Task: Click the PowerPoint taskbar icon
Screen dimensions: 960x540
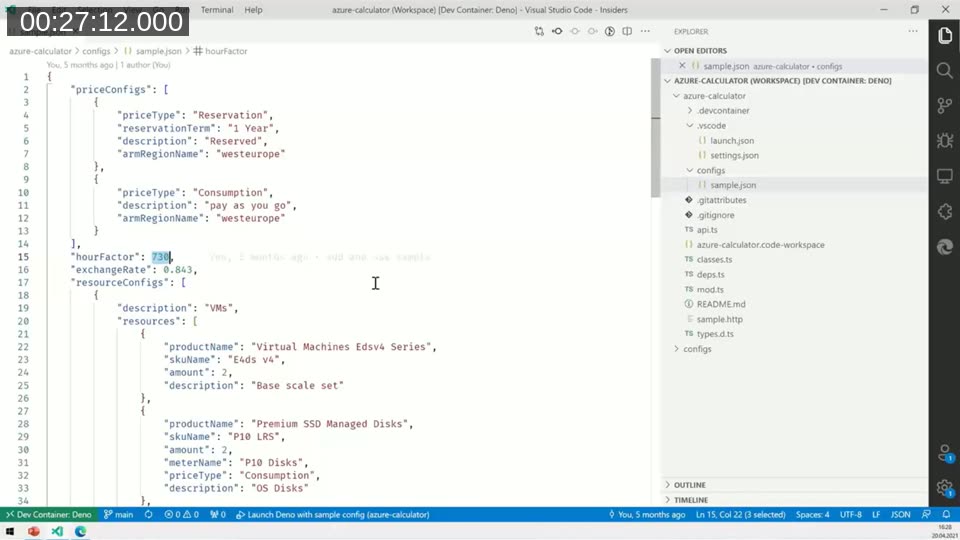Action: [x=34, y=531]
